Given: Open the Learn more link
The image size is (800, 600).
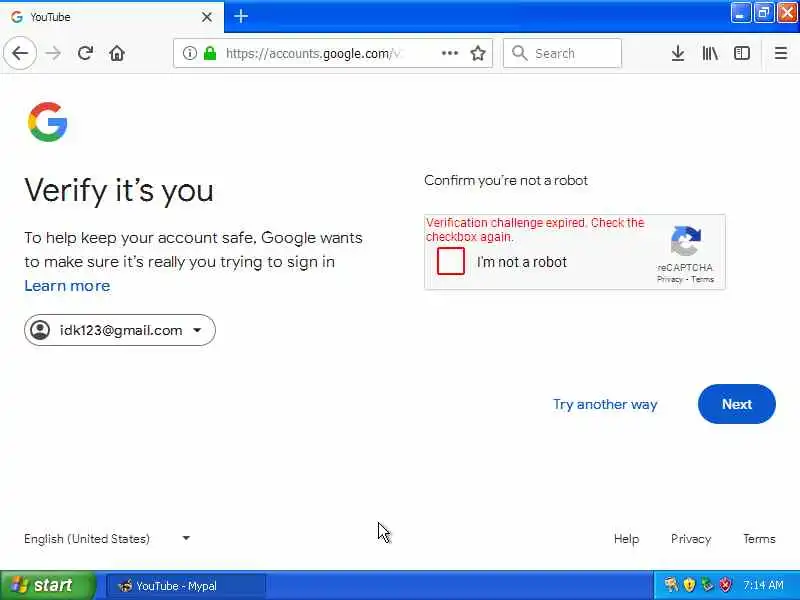Looking at the screenshot, I should click(x=67, y=286).
